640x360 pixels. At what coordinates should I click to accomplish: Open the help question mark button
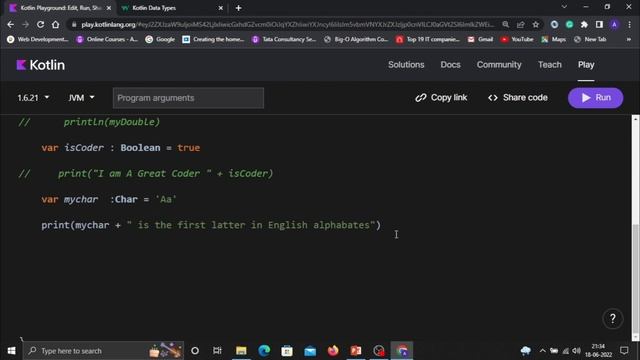pos(612,318)
